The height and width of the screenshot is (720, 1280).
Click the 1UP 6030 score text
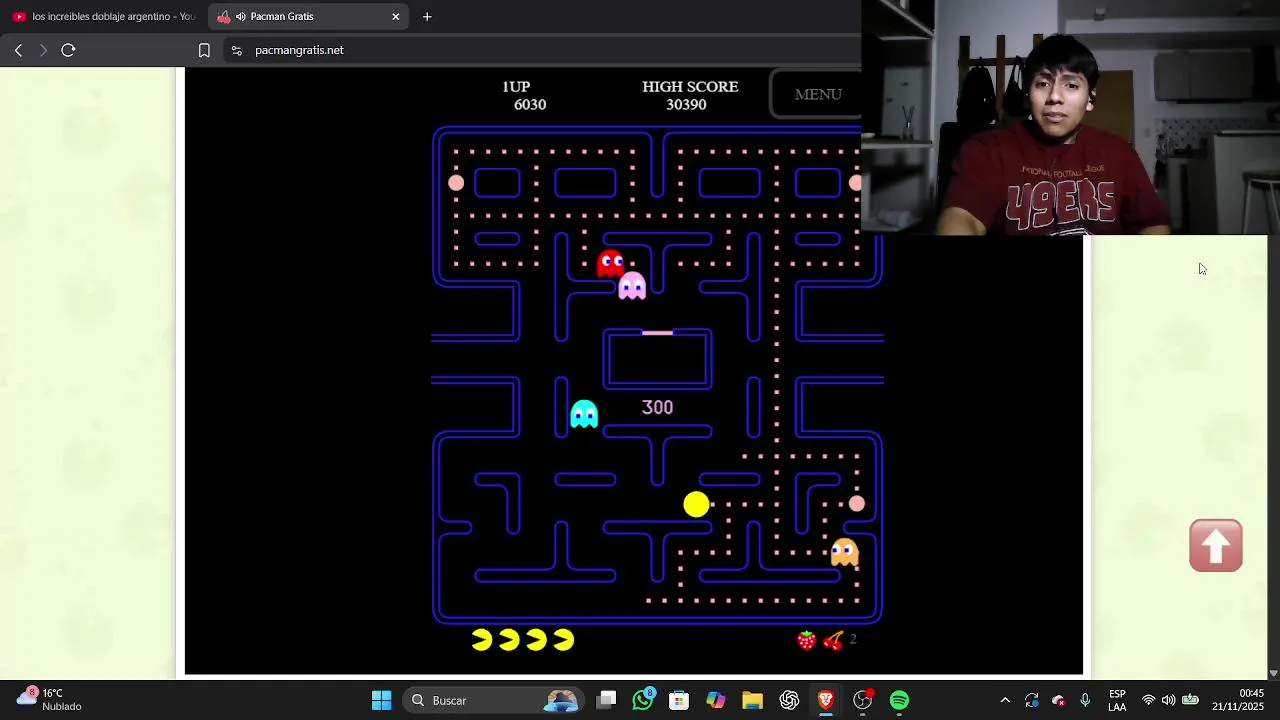coord(524,95)
